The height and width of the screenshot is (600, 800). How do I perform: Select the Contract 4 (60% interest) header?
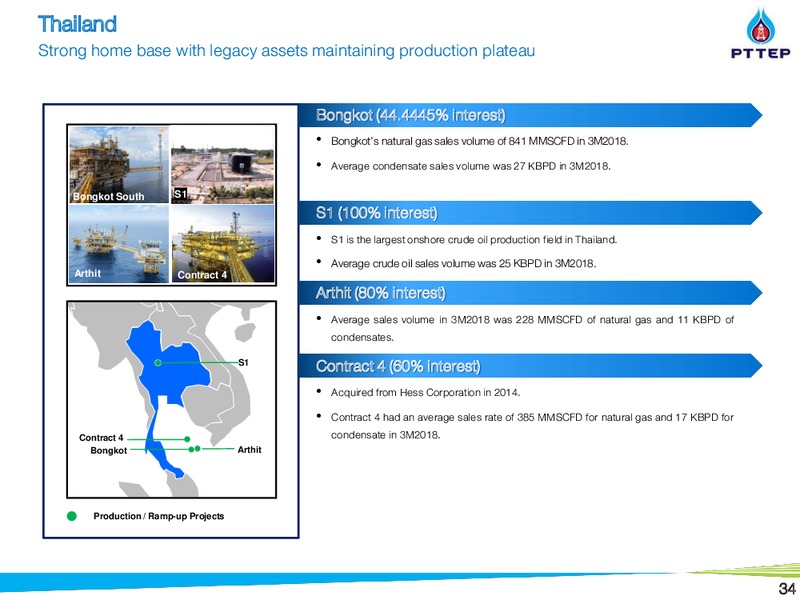pos(531,366)
